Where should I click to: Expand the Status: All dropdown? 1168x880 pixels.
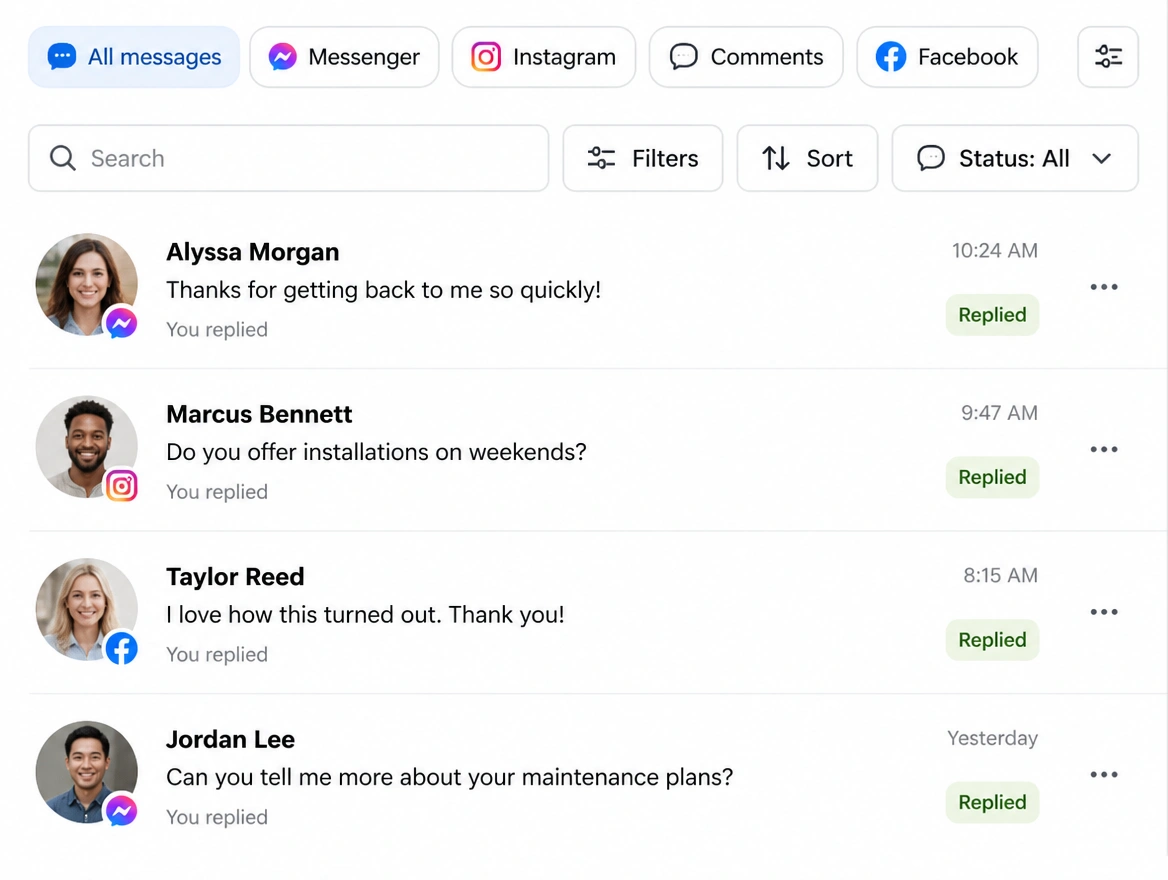point(1015,158)
